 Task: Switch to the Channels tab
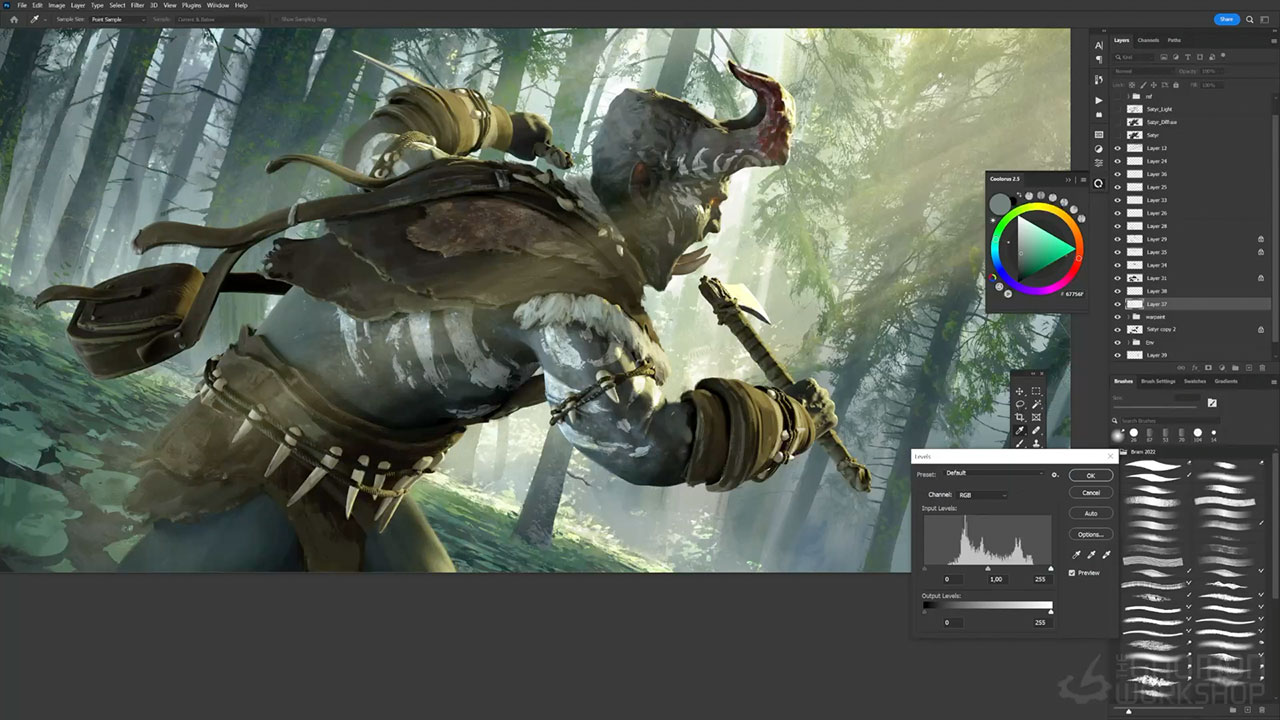click(1148, 41)
